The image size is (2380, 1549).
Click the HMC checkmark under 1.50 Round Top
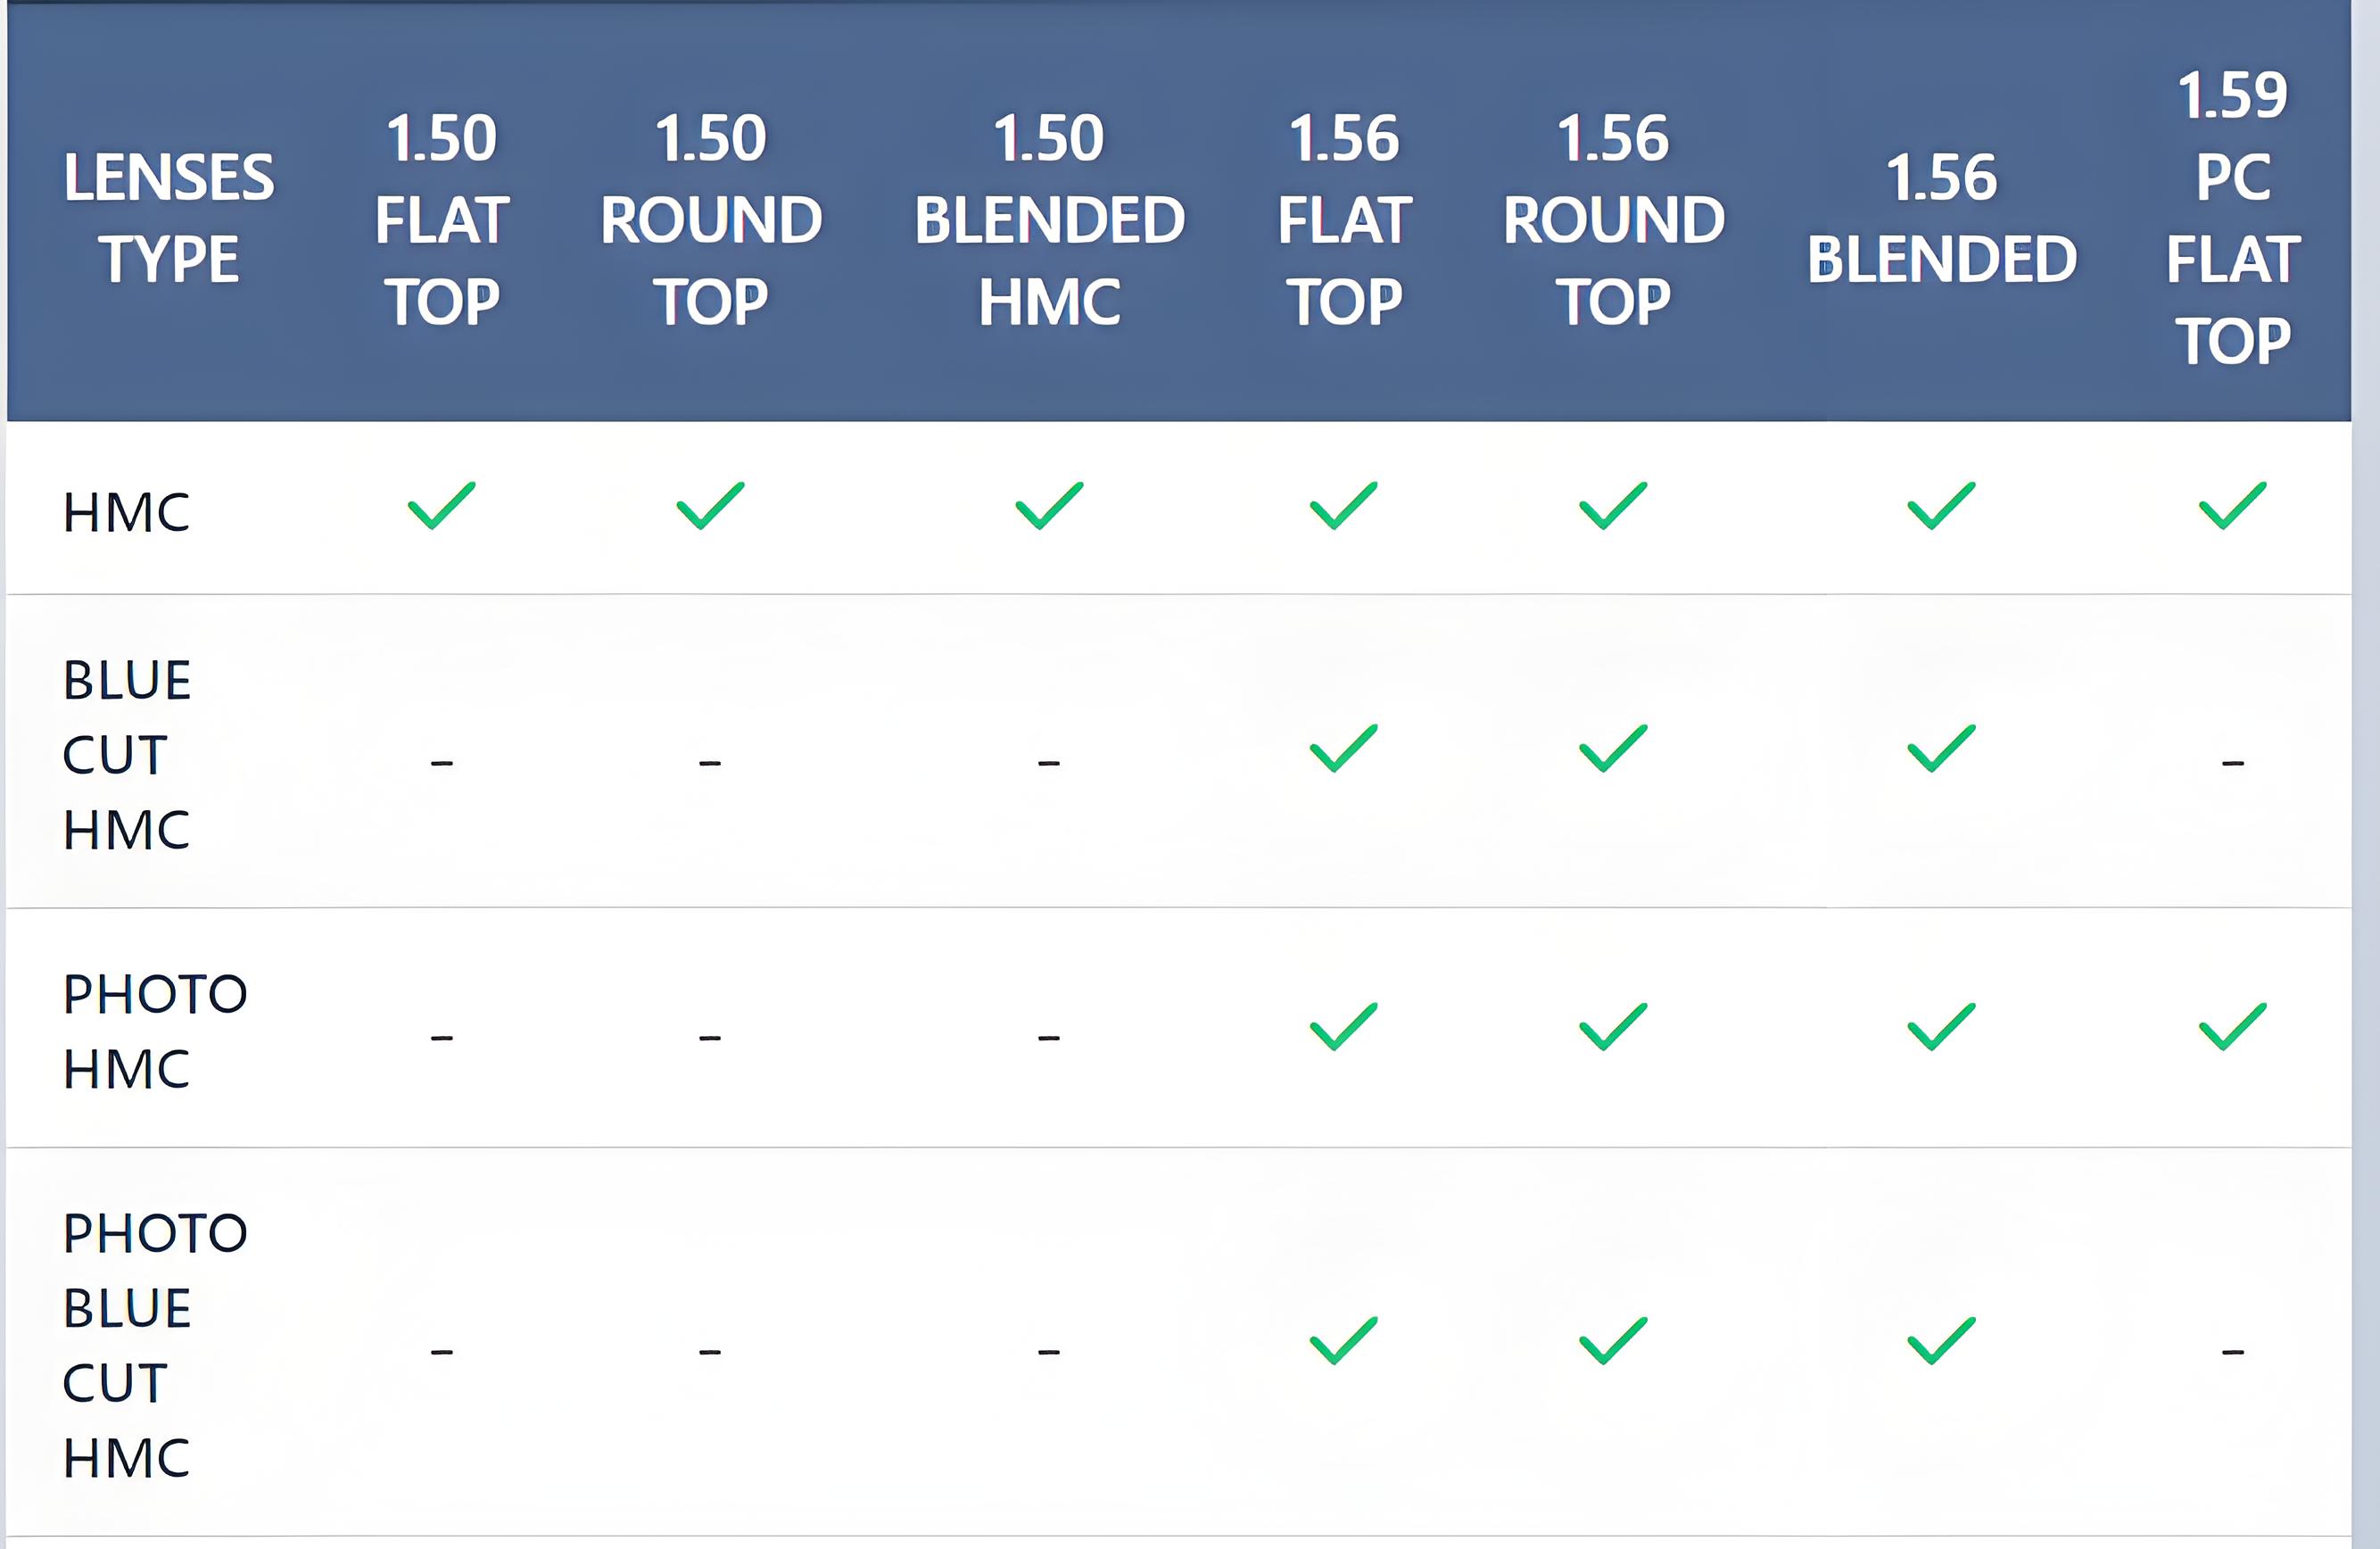(710, 506)
